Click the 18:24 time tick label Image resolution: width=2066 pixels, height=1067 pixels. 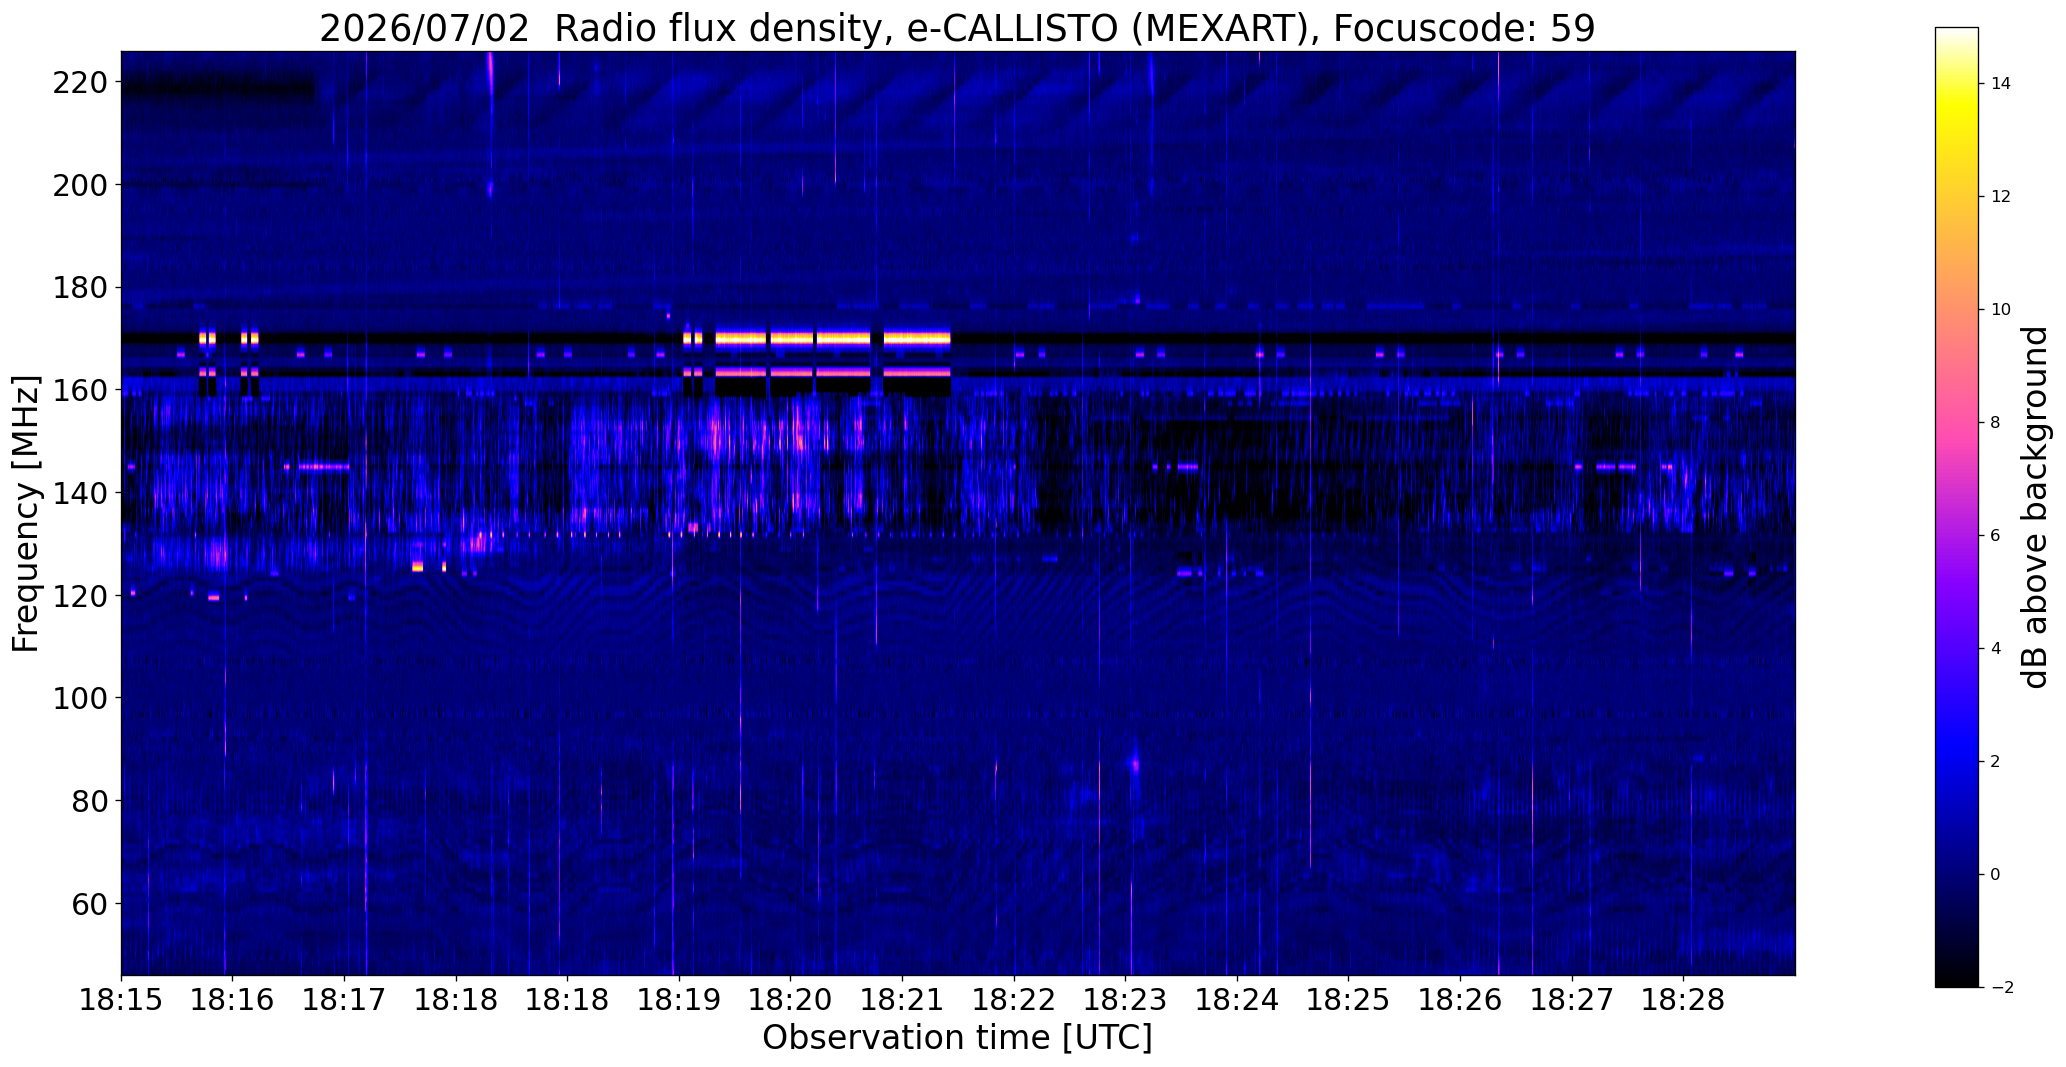(x=1238, y=1001)
